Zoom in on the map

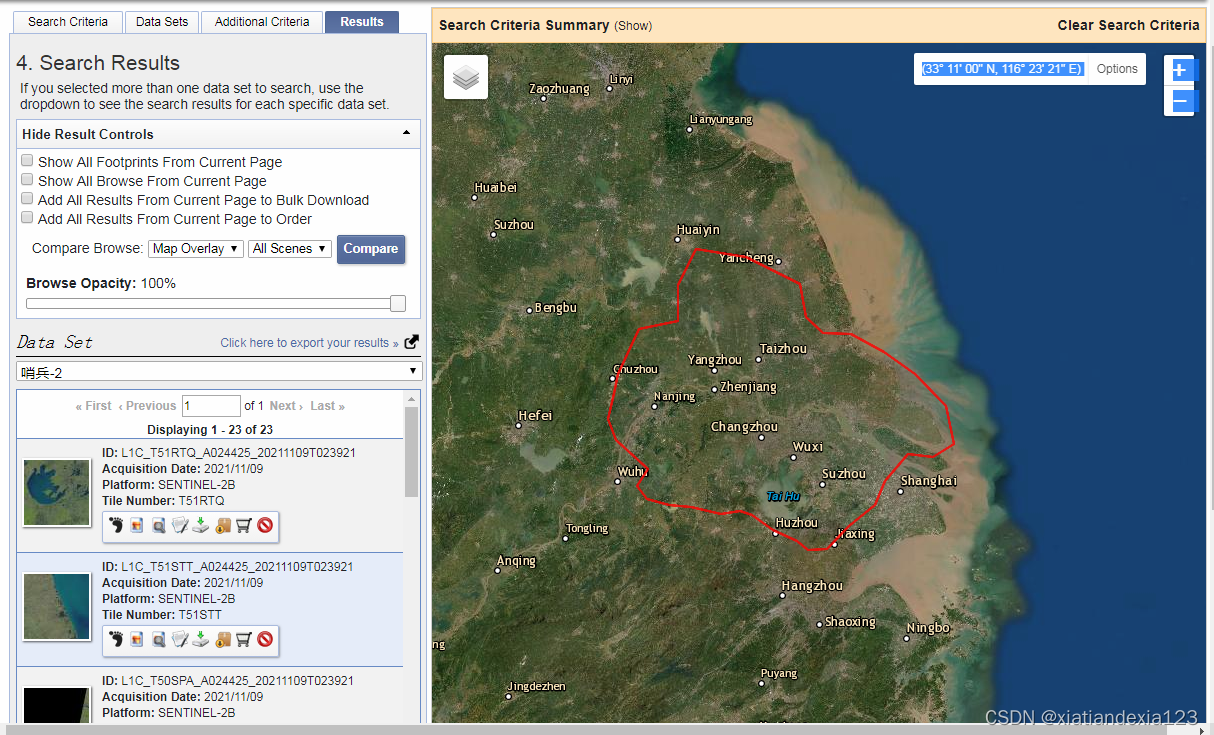pos(1180,70)
